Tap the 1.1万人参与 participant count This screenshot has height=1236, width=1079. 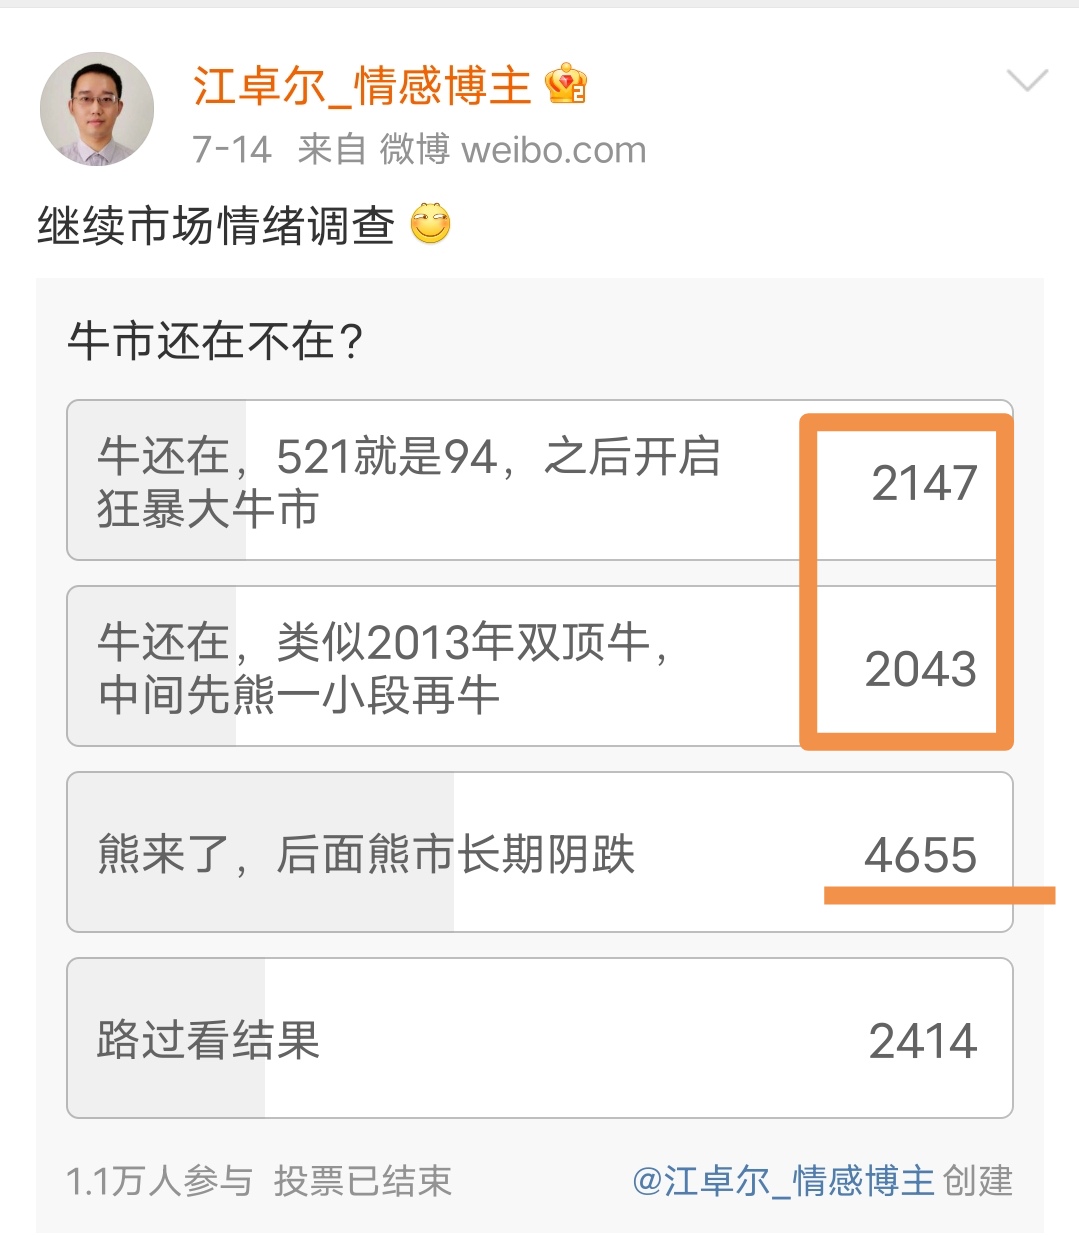[159, 1181]
